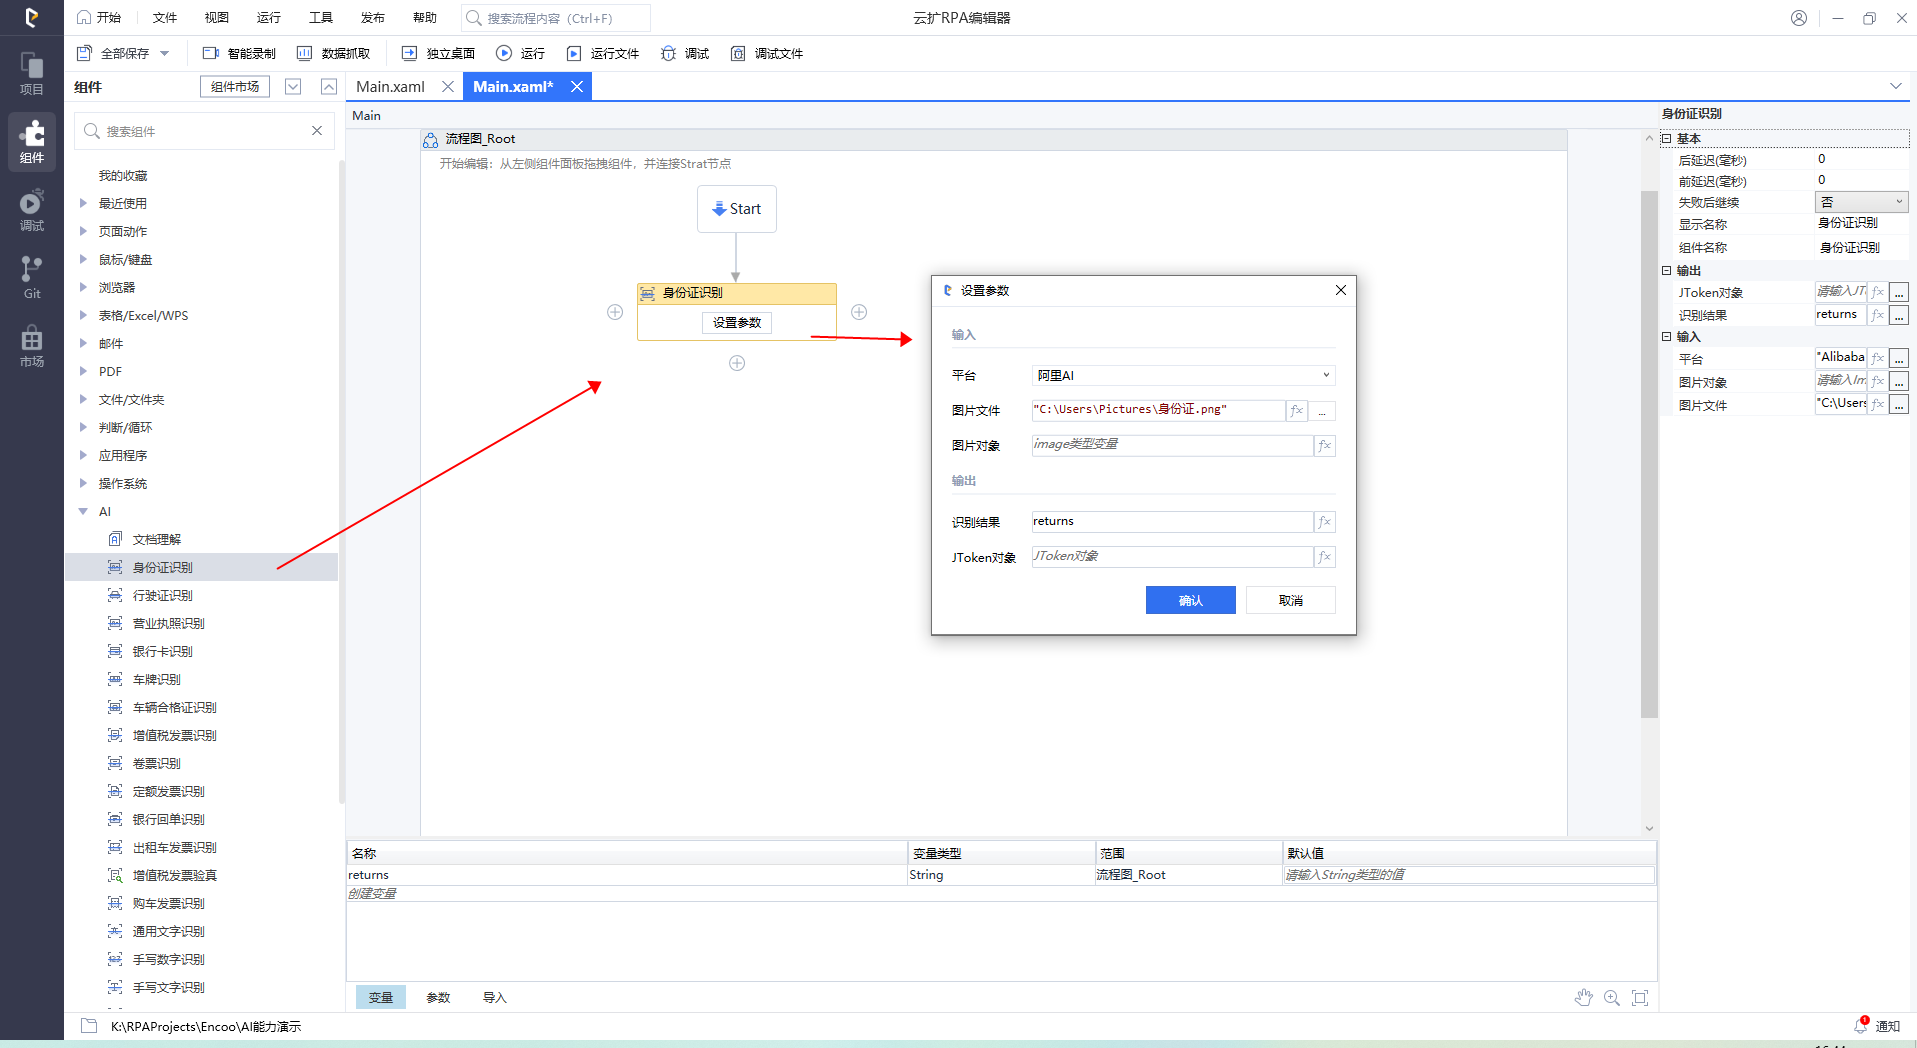Open the 发布 menu
Screen dimensions: 1917x1048
373,18
